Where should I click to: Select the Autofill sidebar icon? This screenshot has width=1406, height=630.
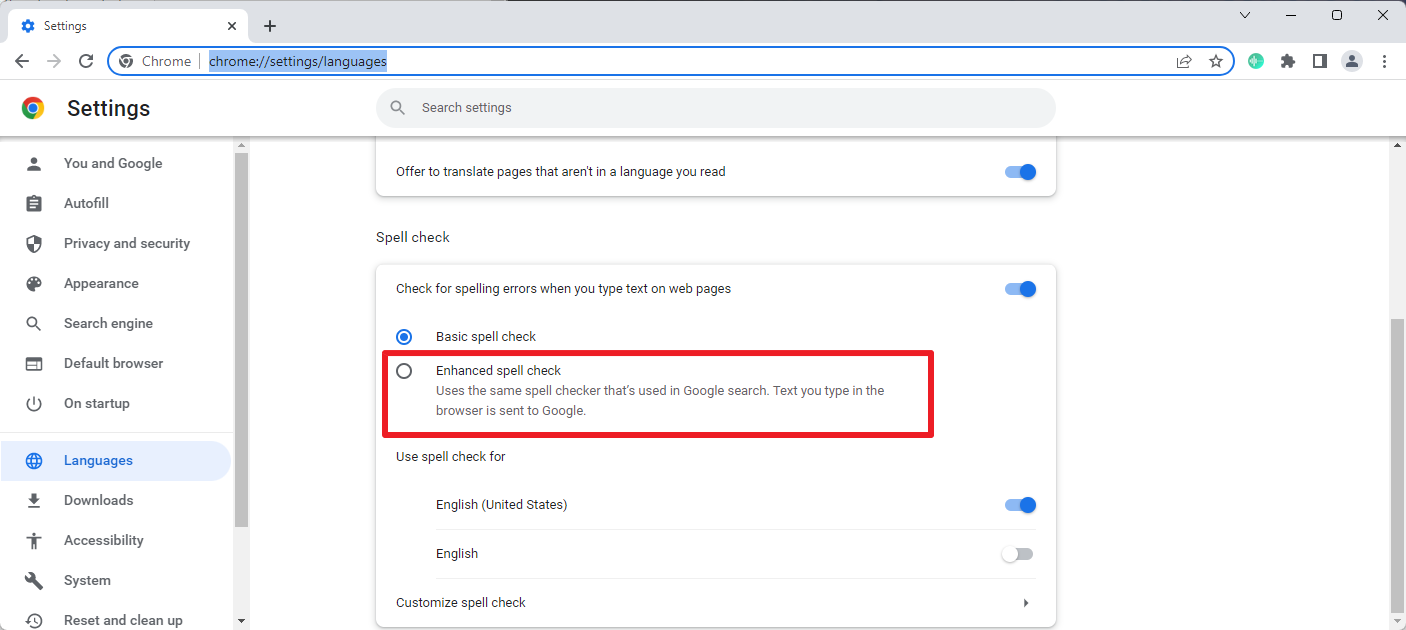(35, 203)
